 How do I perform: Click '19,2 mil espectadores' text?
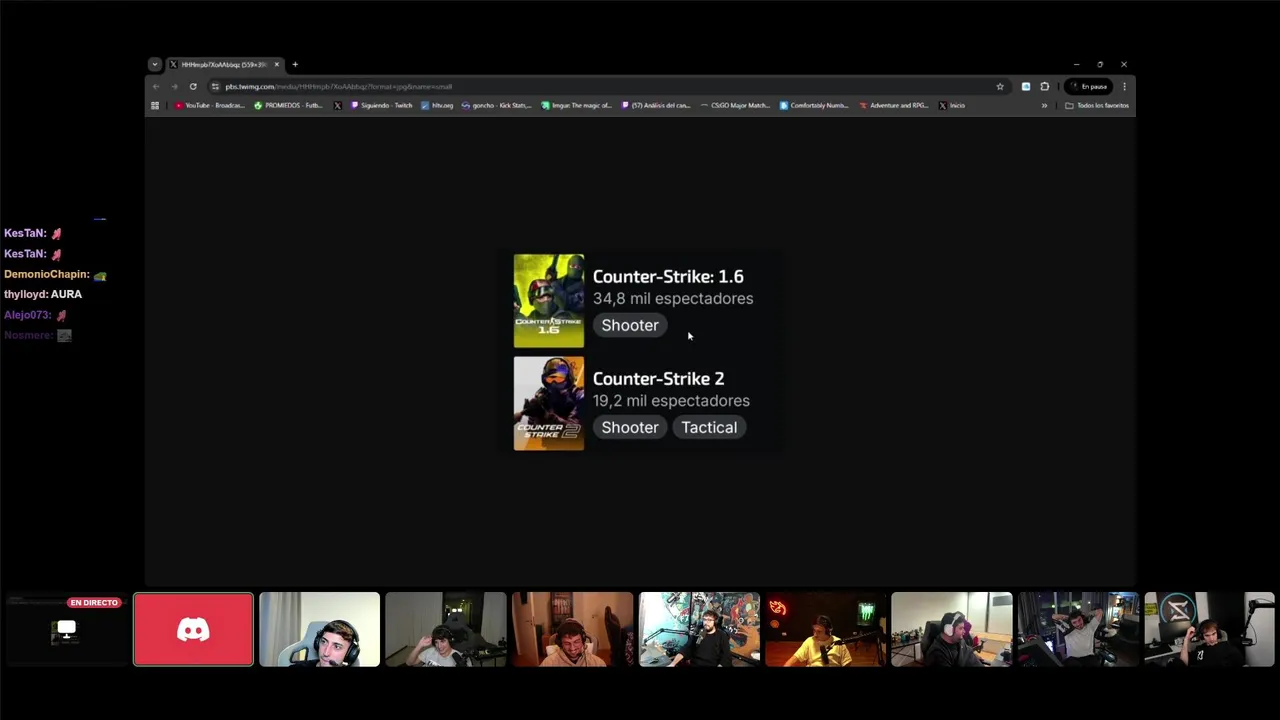point(671,400)
